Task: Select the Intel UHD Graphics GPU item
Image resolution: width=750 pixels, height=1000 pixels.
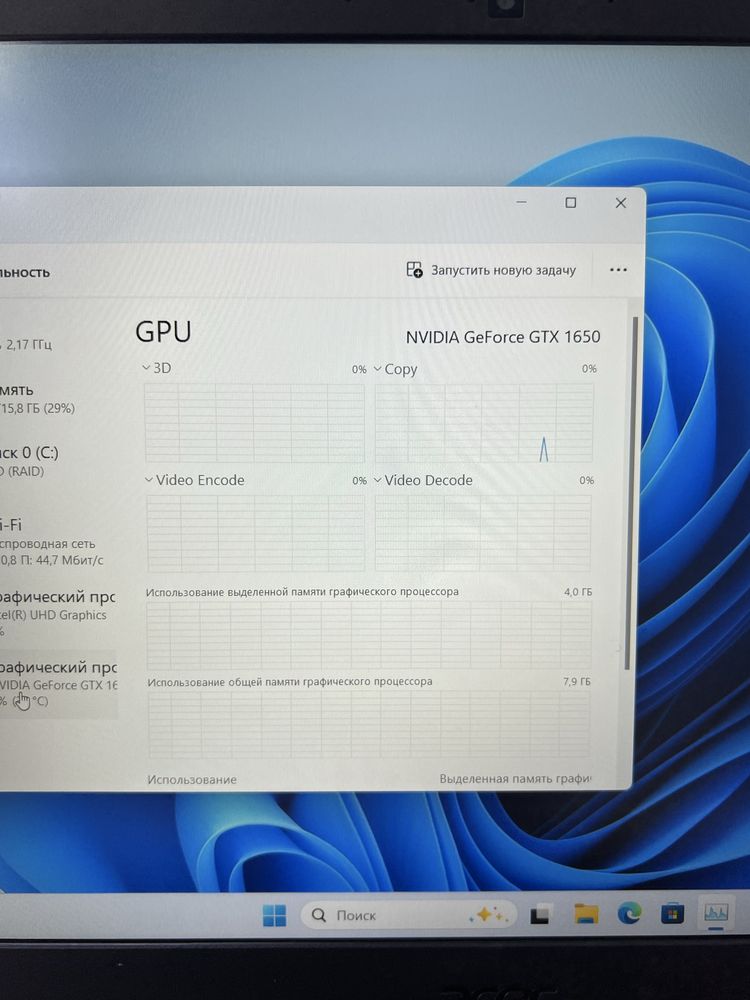Action: pos(59,612)
